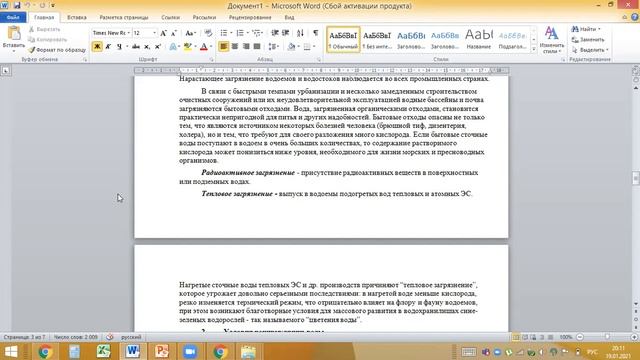The image size is (640, 360).
Task: Click the Borders icon
Action: 307,47
